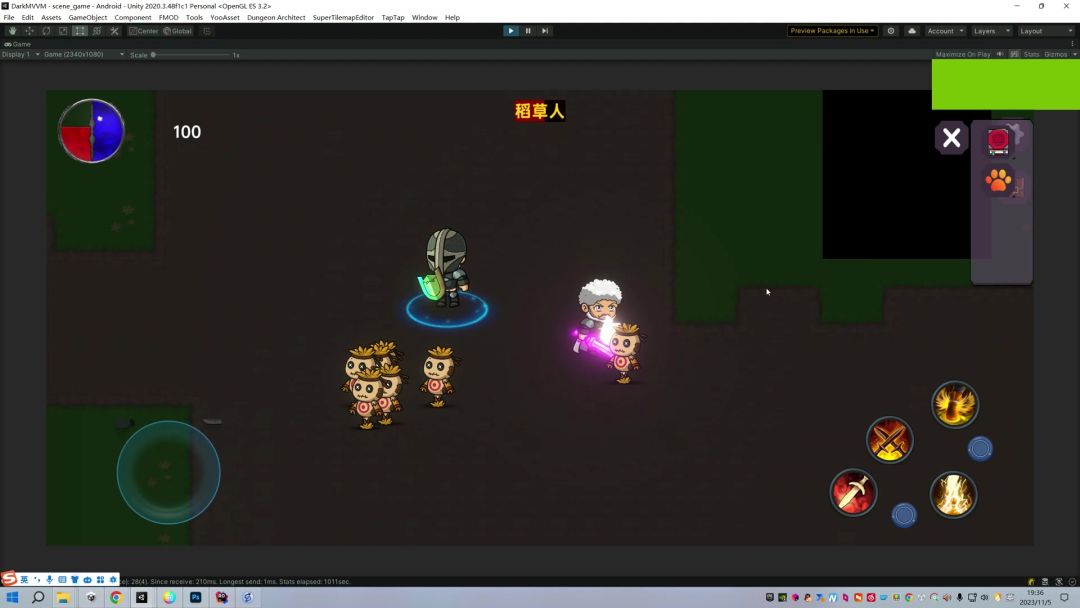Open Unity cloud services icon
1080x608 pixels.
tap(911, 31)
